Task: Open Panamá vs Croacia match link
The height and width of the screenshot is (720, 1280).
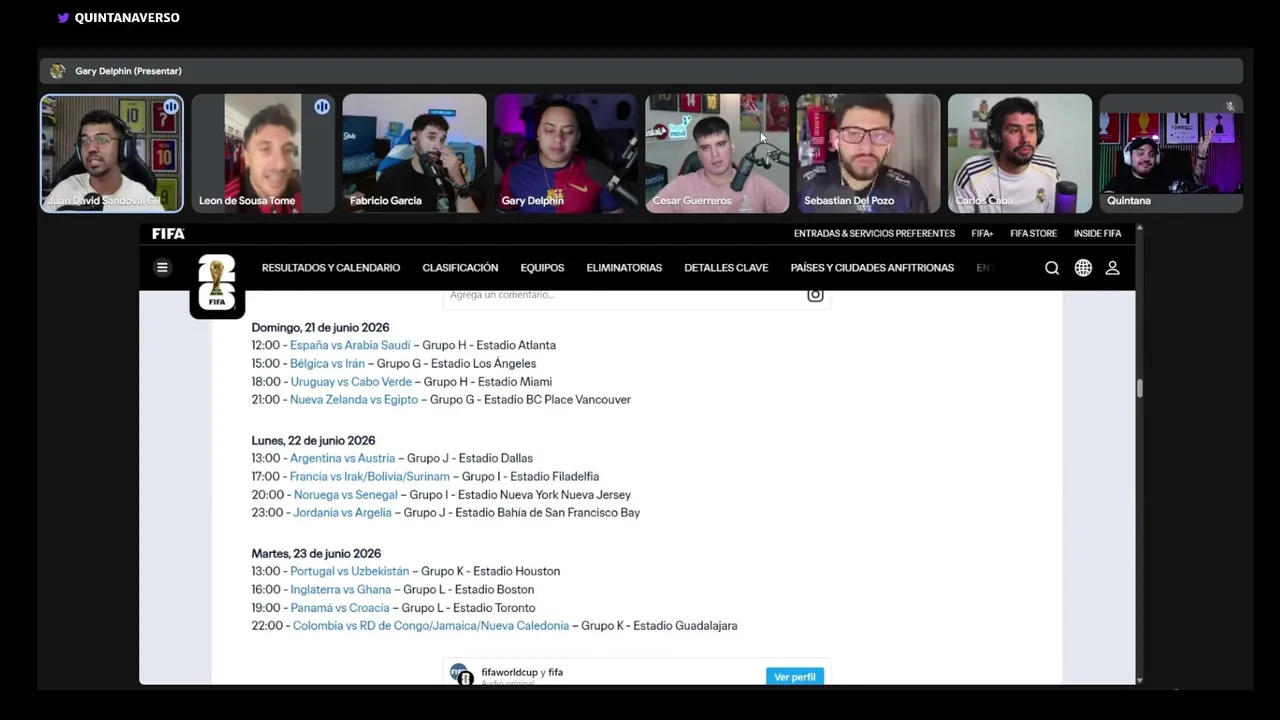Action: pos(340,608)
